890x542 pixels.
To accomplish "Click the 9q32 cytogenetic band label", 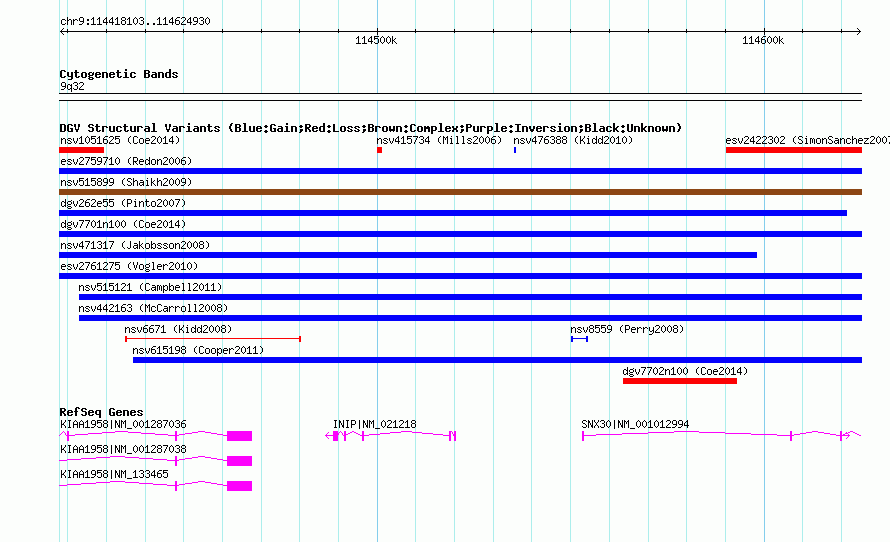I will pos(72,86).
